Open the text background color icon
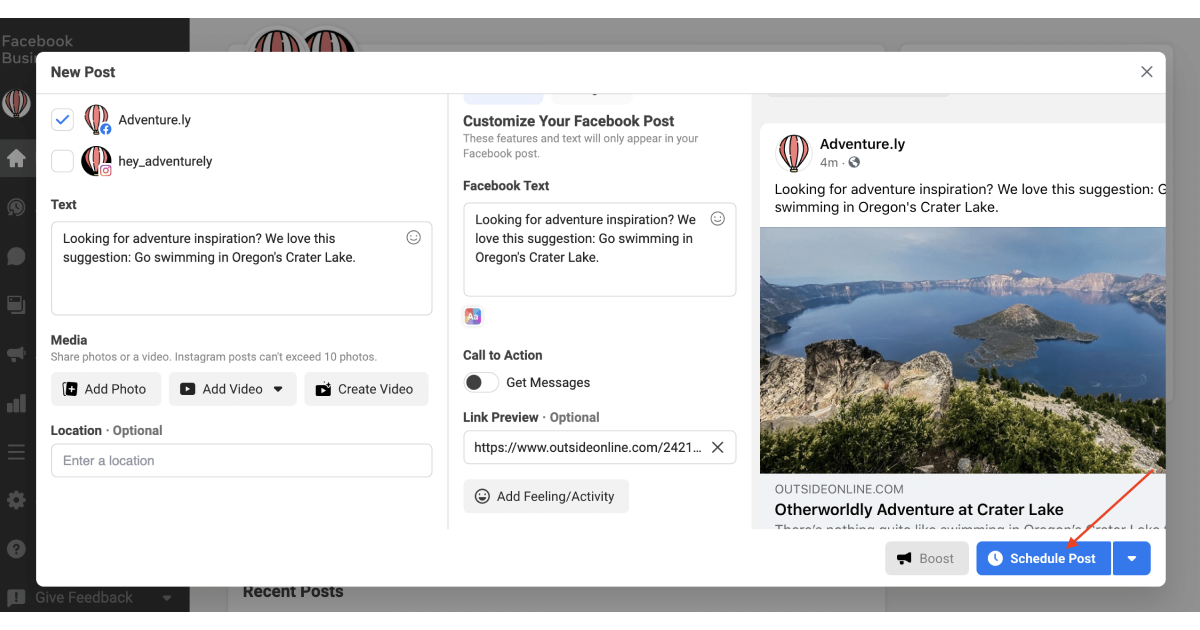1200x630 pixels. (x=473, y=316)
